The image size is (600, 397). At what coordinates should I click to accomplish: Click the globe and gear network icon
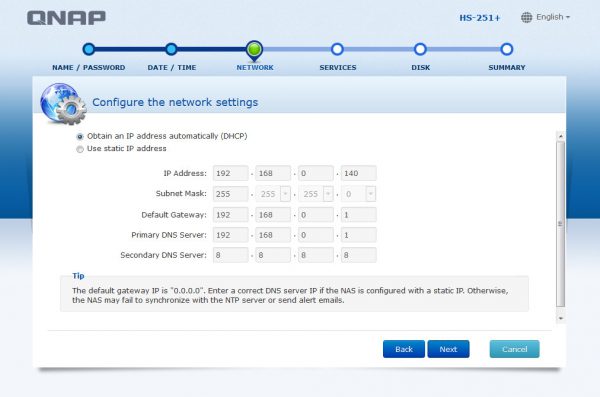tap(63, 104)
